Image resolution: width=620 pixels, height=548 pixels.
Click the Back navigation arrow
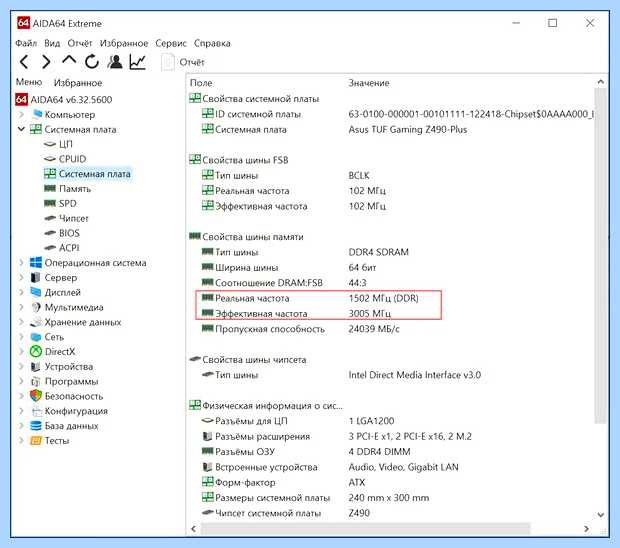24,62
